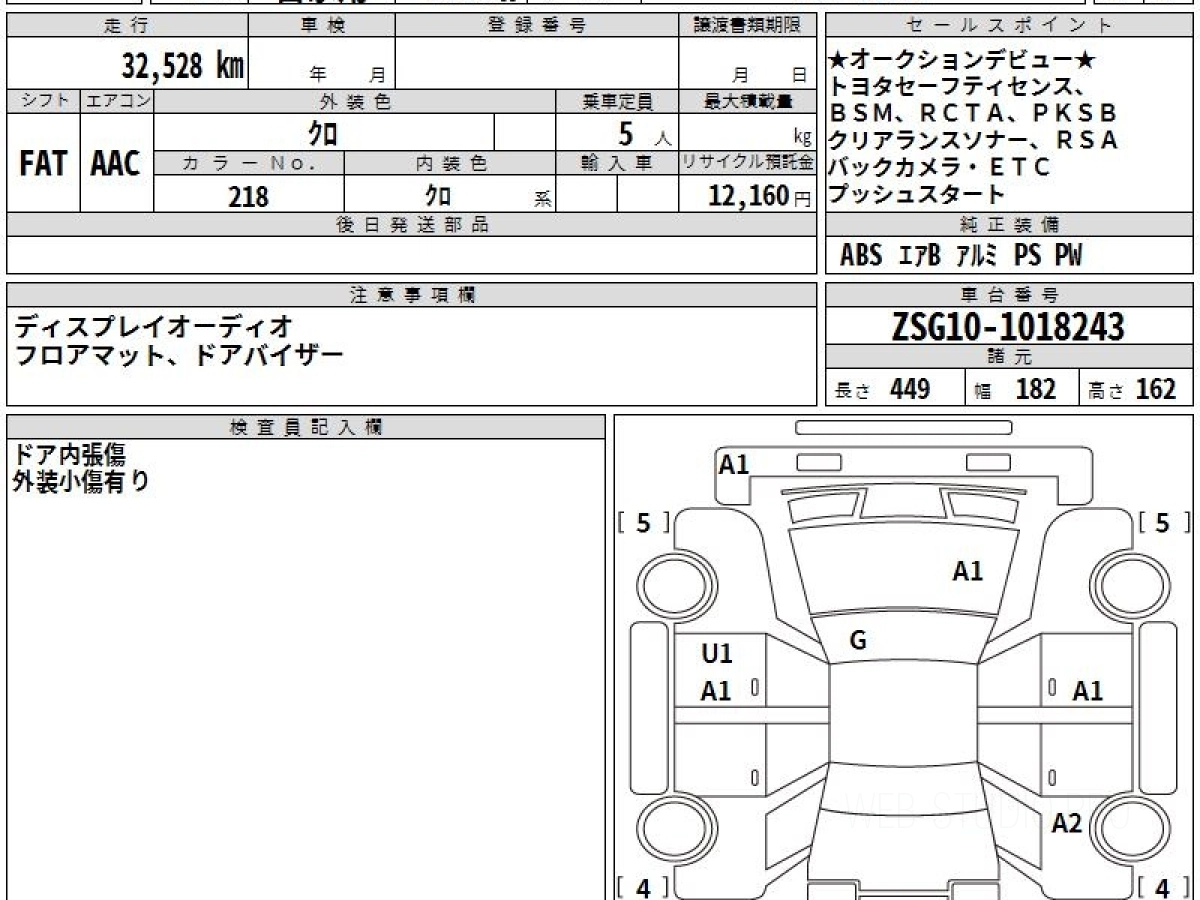
Task: Select the ディスプレイオーディオ note line
Action: [x=154, y=326]
